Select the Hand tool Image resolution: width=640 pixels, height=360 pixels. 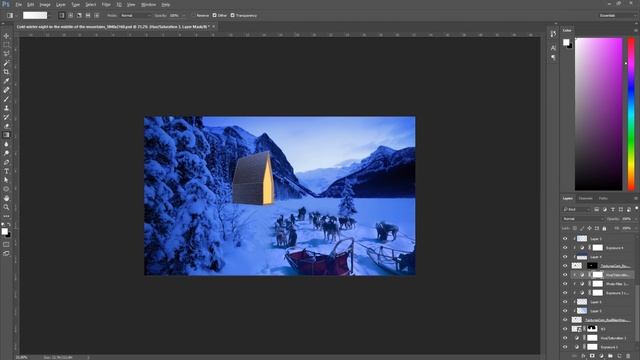click(x=6, y=198)
